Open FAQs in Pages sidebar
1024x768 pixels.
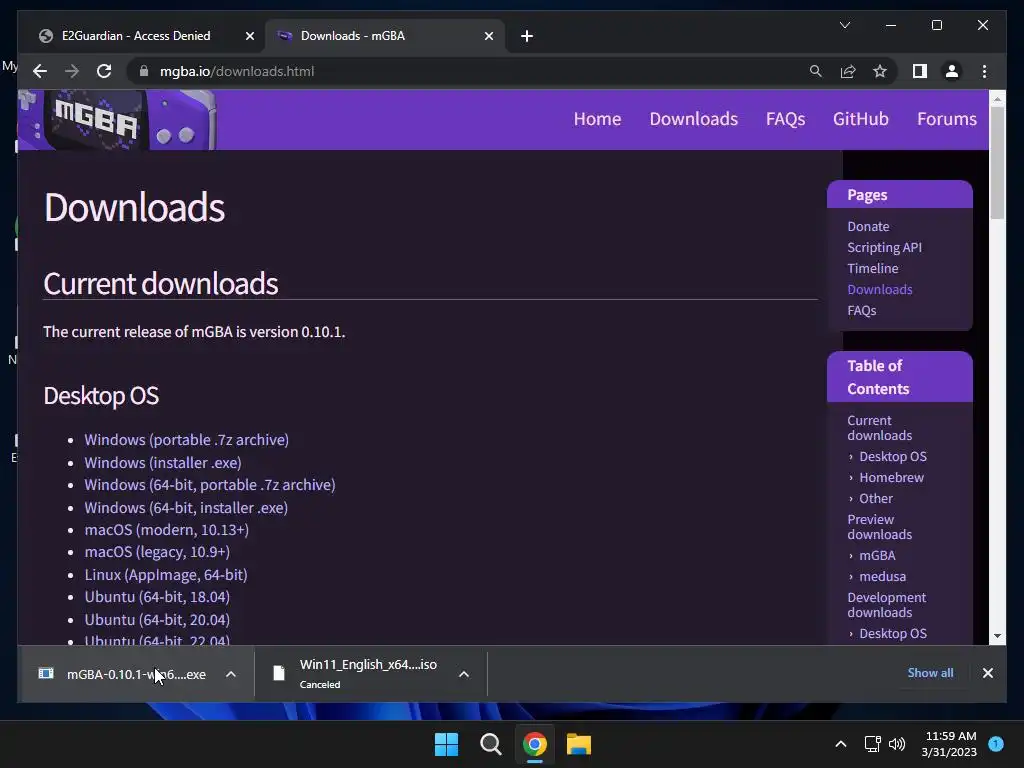[861, 311]
